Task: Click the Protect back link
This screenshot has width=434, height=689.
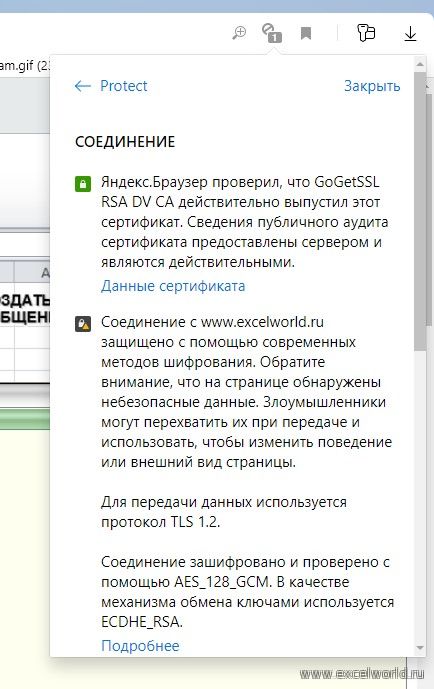Action: coord(123,86)
